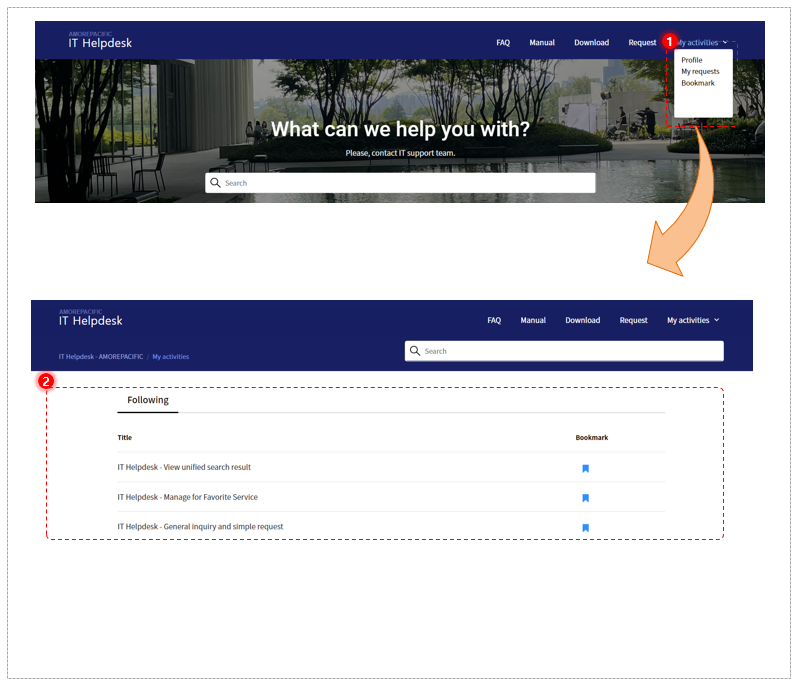Screen dimensions: 799x688
Task: Open 'IT Helpdesk - View unified search result'
Action: click(x=184, y=467)
